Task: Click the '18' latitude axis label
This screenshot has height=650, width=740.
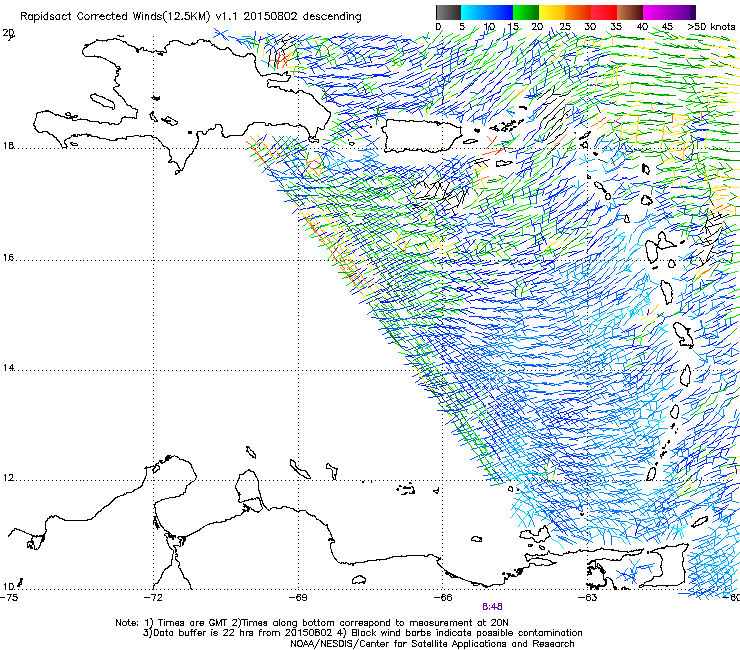Action: point(8,146)
